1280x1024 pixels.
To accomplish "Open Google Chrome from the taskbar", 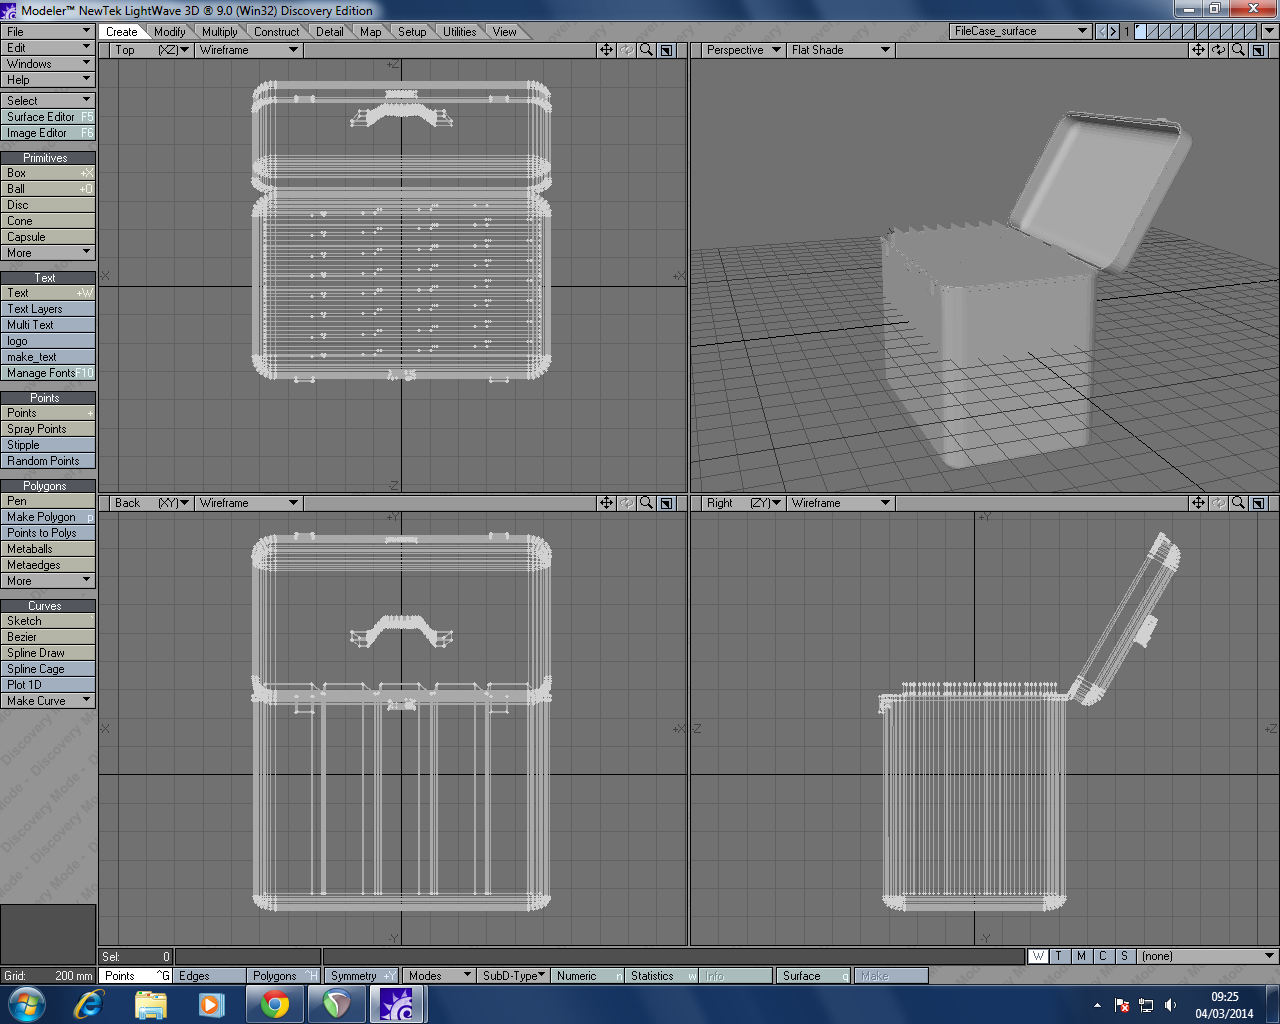I will coord(273,1003).
